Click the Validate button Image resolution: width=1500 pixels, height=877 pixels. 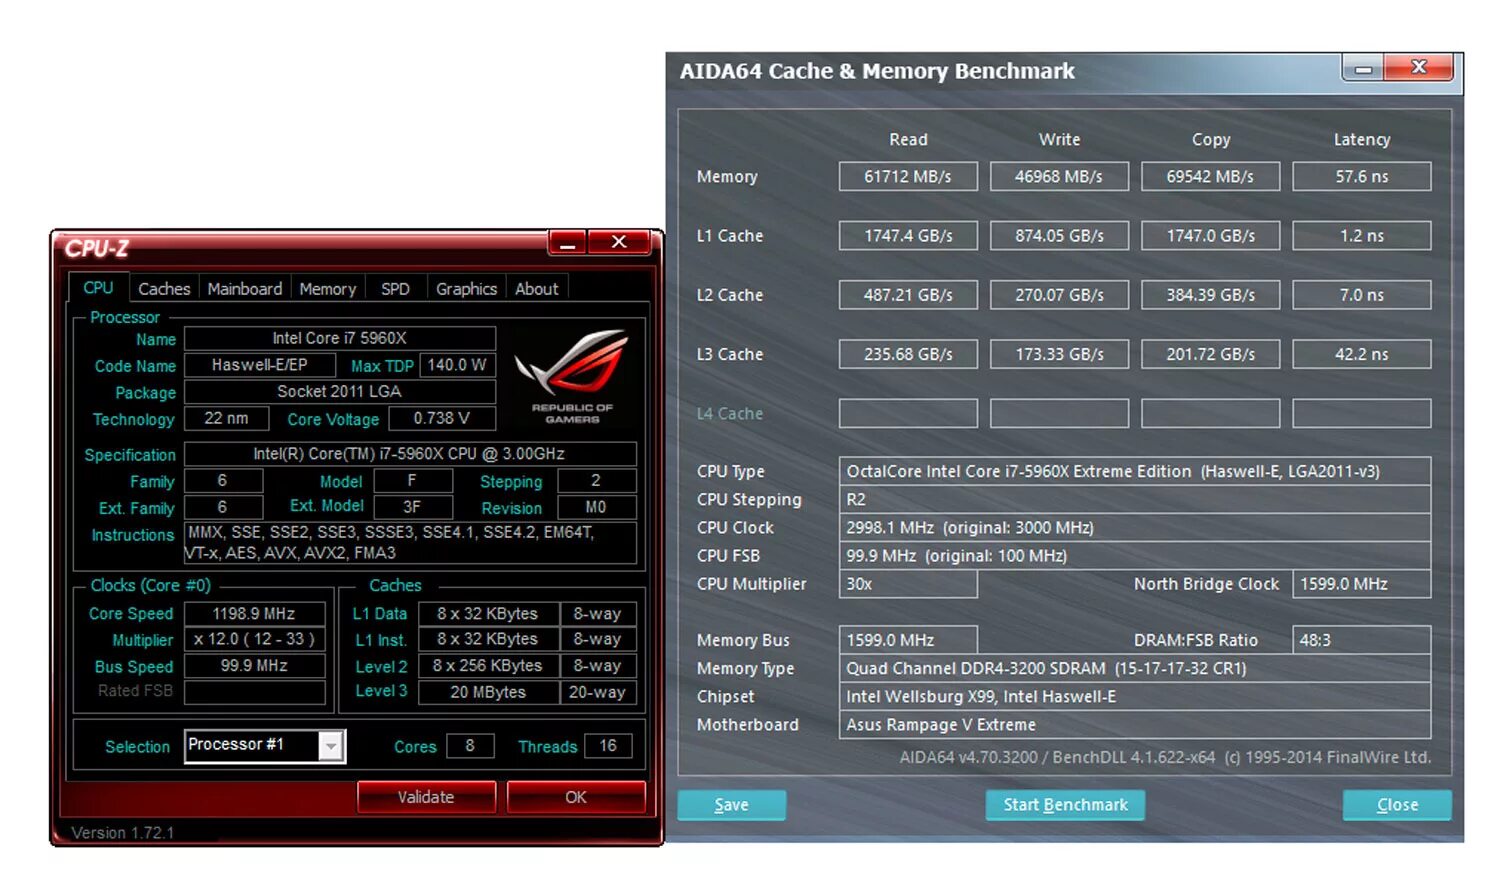(x=426, y=797)
